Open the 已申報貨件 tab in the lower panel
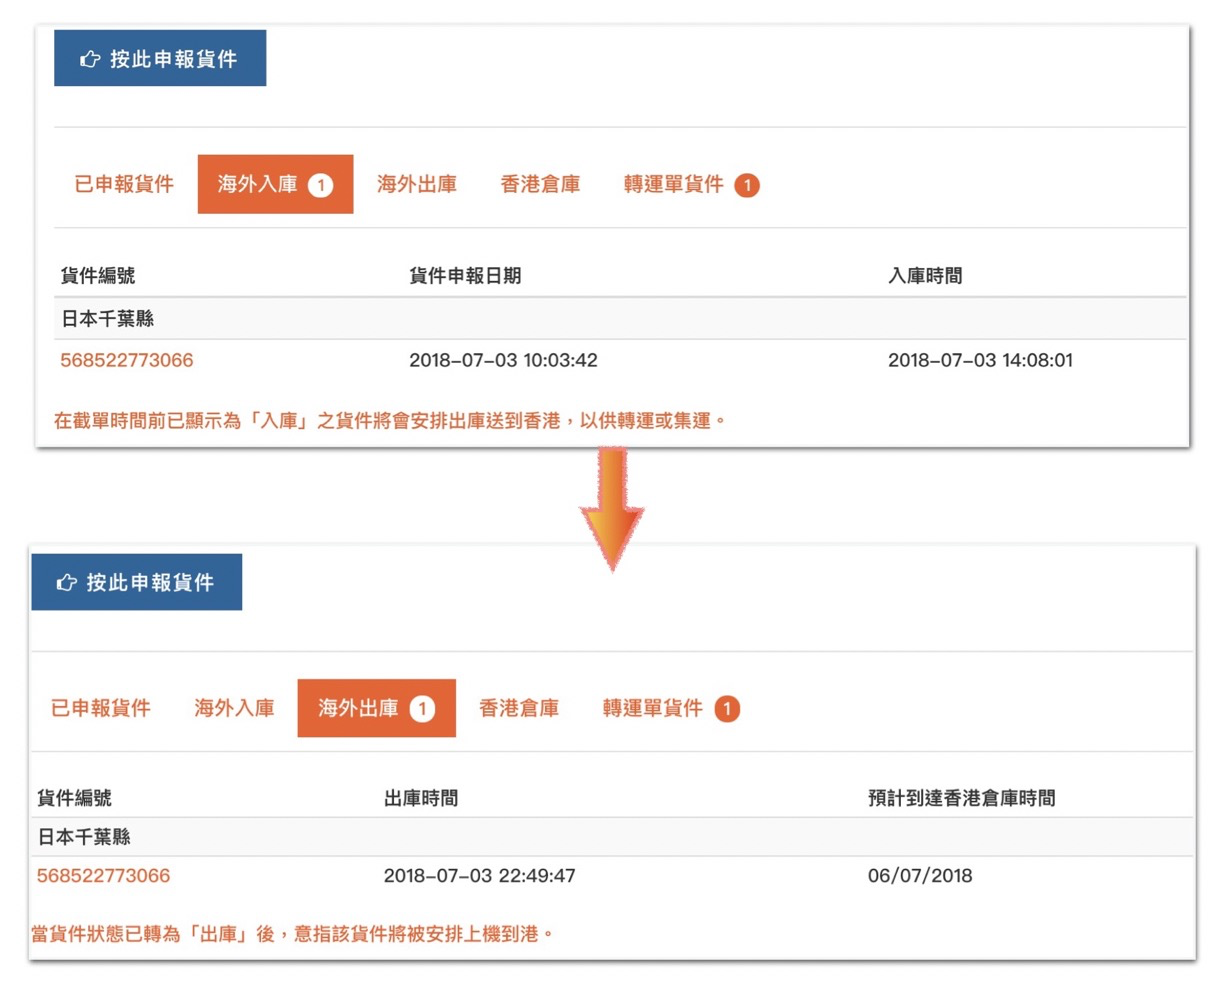The height and width of the screenshot is (990, 1216). pyautogui.click(x=101, y=708)
